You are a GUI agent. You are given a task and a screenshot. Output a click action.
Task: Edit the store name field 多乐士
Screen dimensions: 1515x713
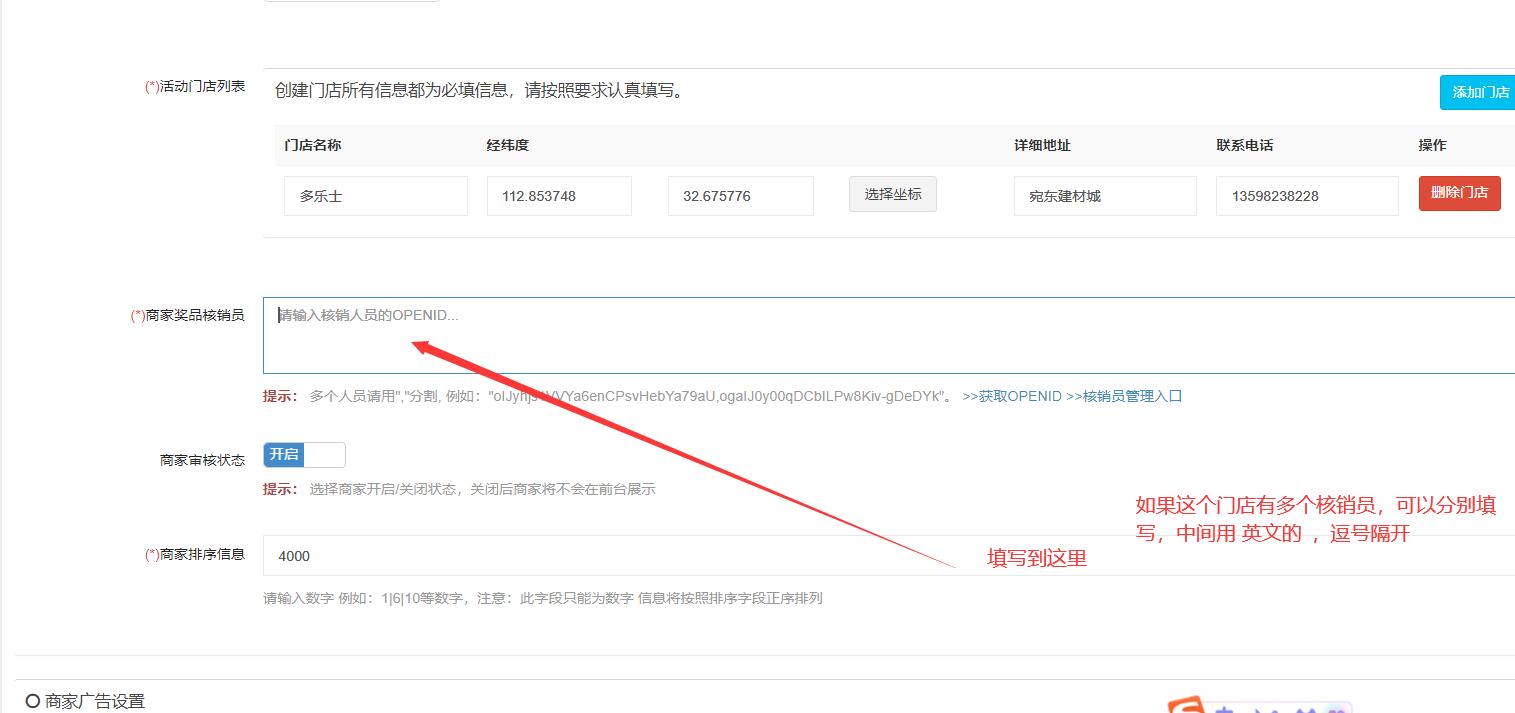tap(376, 196)
